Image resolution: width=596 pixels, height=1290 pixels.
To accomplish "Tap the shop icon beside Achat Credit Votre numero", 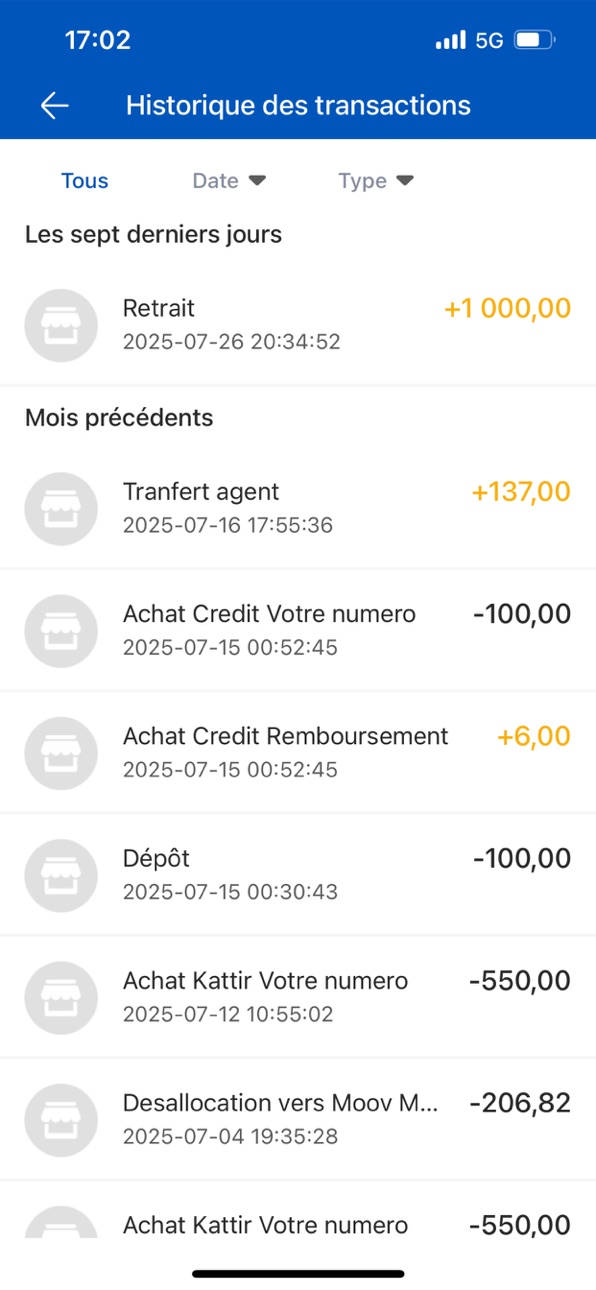I will coord(61,630).
